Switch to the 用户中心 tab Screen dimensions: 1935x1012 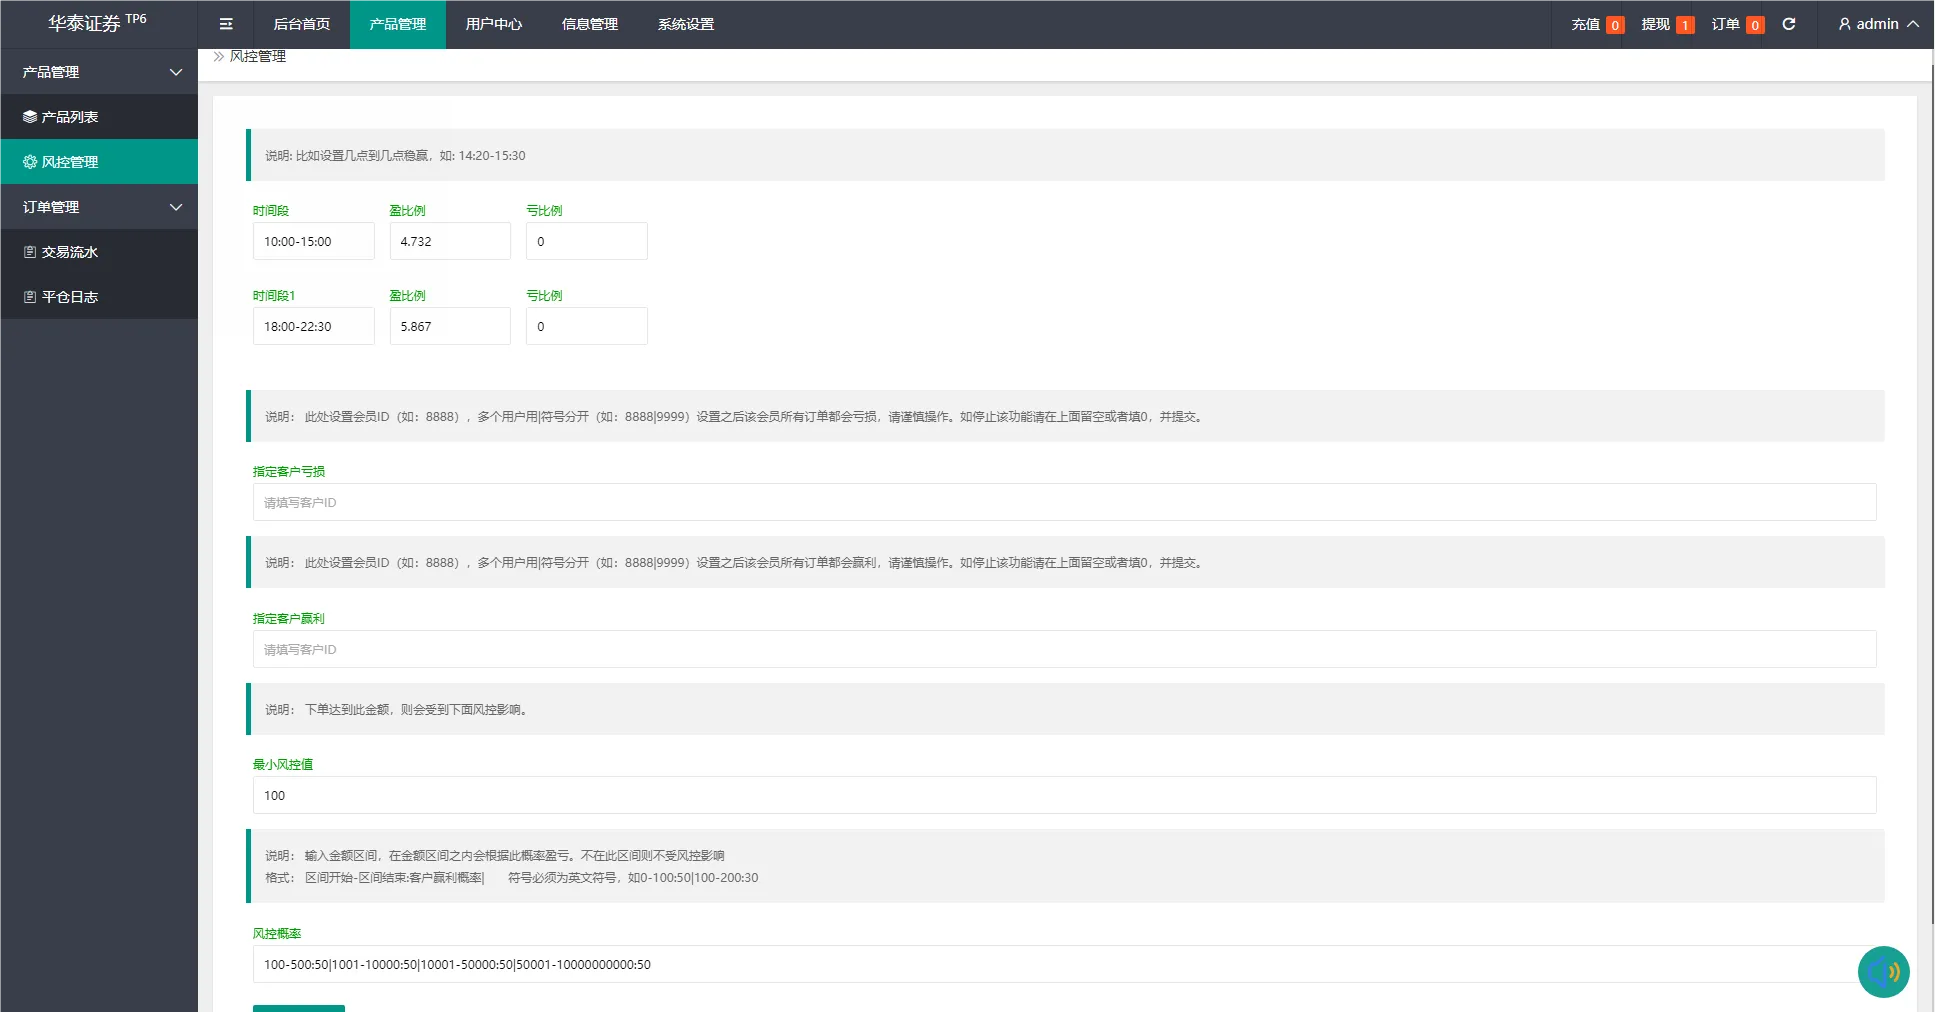pyautogui.click(x=494, y=24)
